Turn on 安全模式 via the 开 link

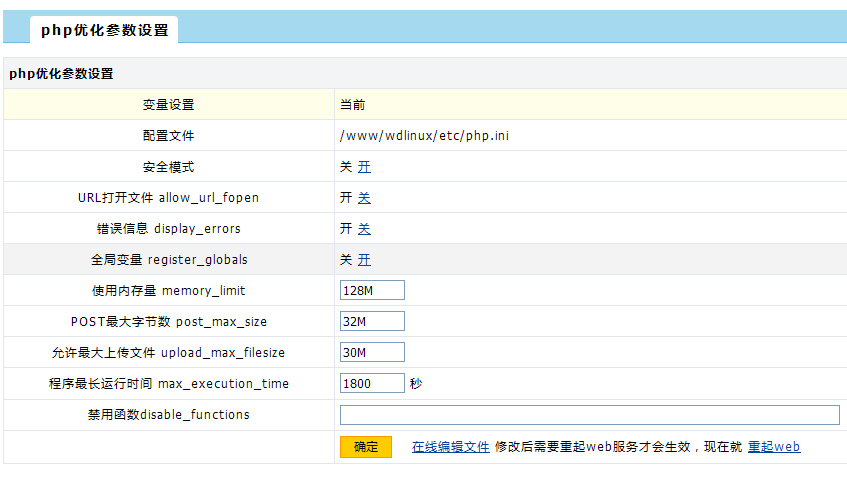click(364, 167)
